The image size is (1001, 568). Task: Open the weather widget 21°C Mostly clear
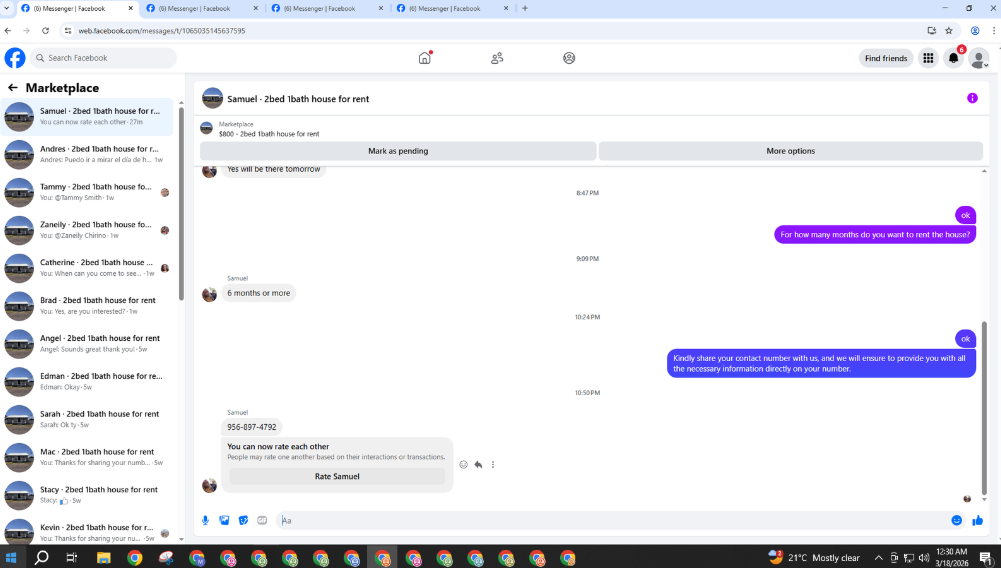pyautogui.click(x=815, y=557)
